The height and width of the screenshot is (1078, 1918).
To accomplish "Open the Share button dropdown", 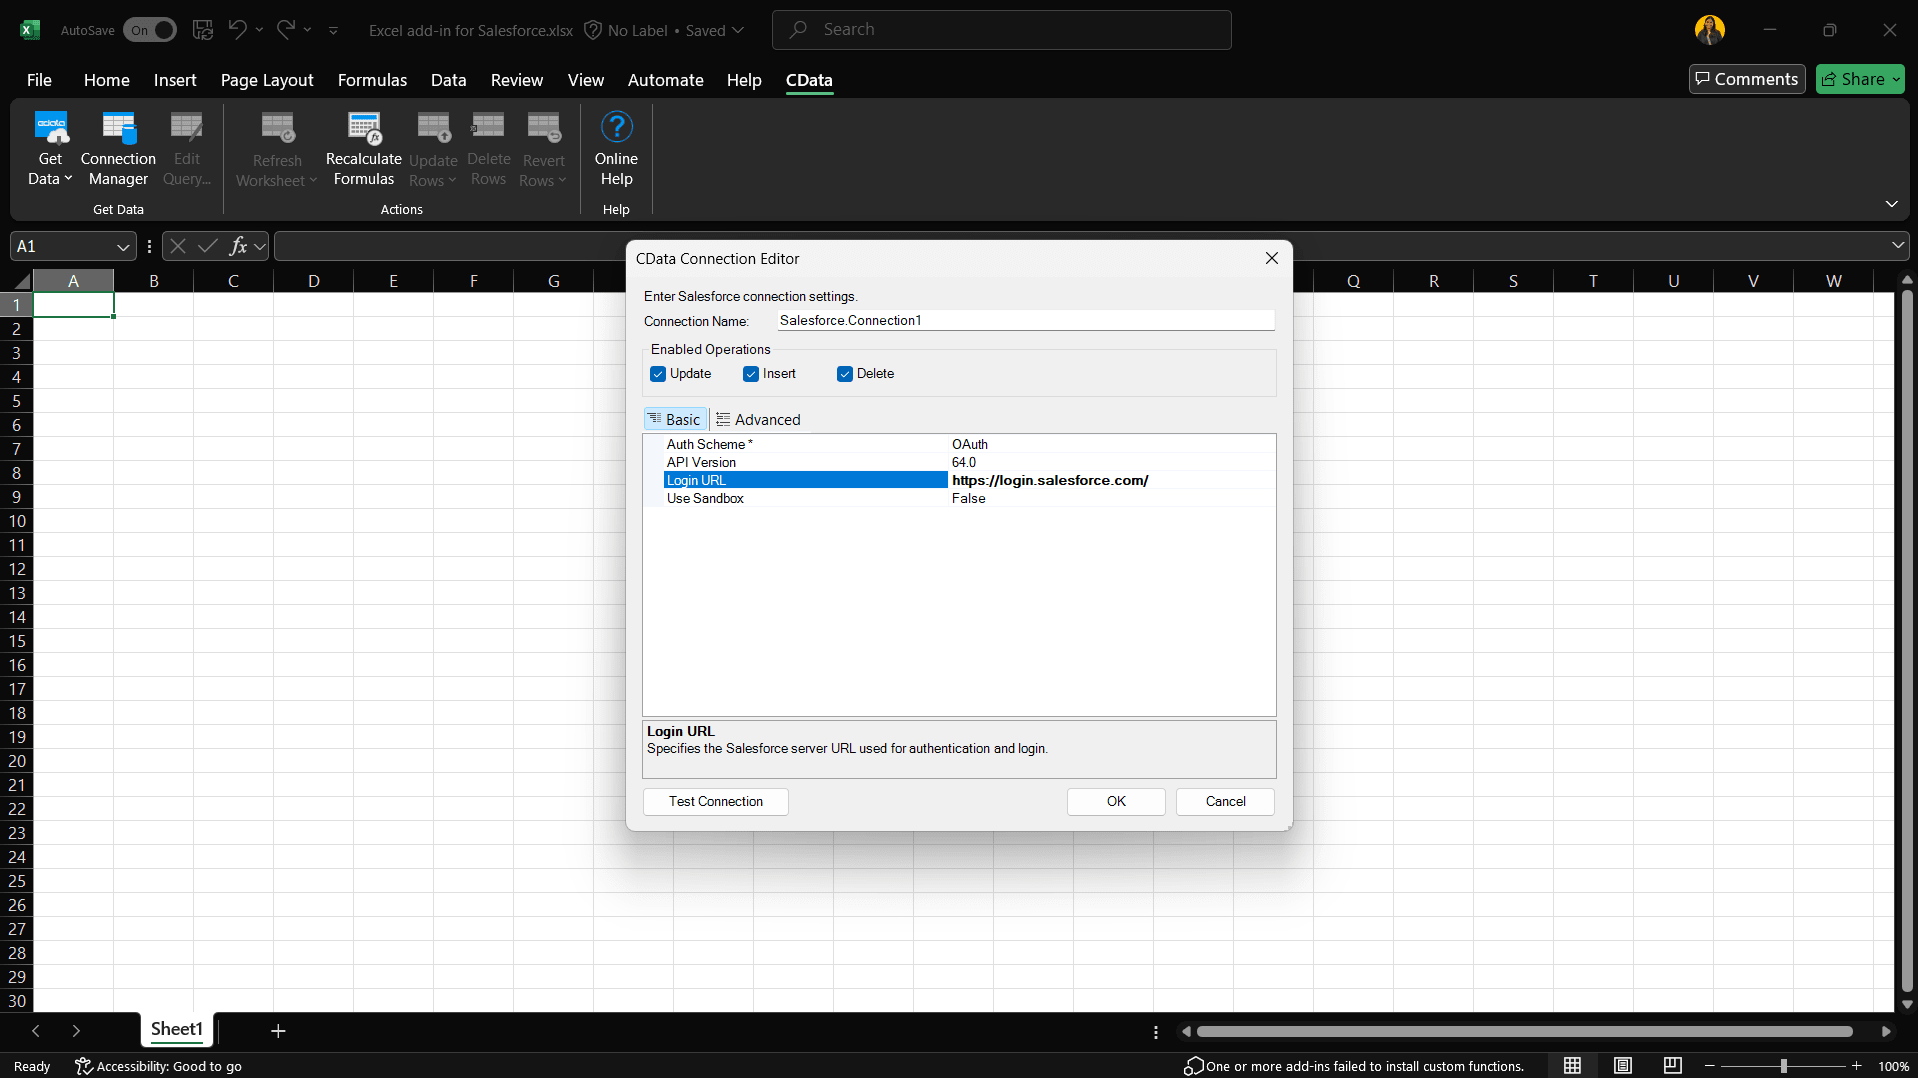I will pos(1895,79).
